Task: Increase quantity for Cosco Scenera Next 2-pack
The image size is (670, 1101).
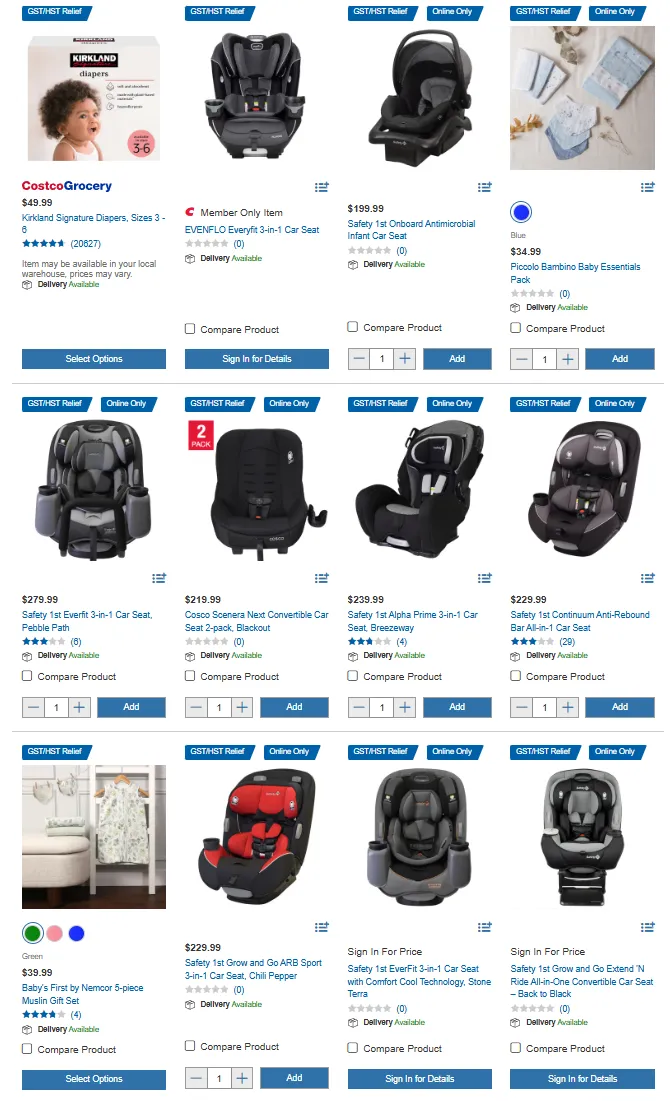Action: pyautogui.click(x=242, y=707)
